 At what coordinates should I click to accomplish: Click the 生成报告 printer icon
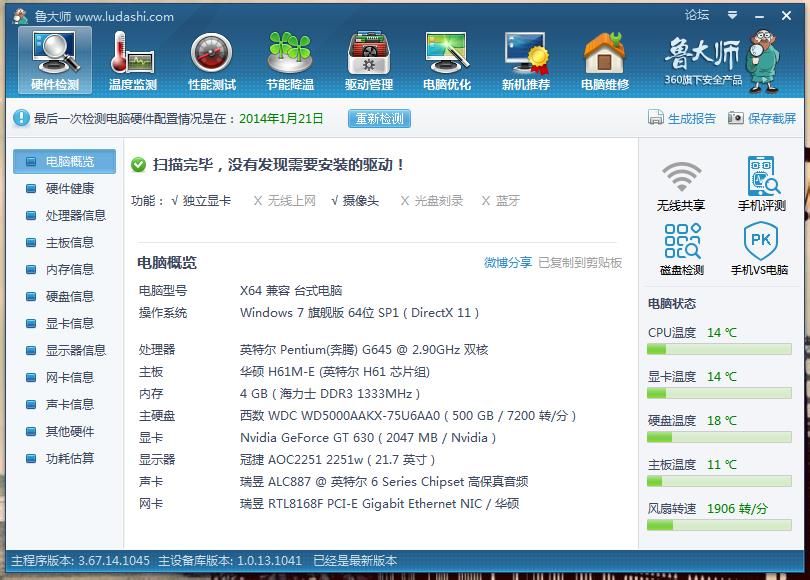click(656, 118)
